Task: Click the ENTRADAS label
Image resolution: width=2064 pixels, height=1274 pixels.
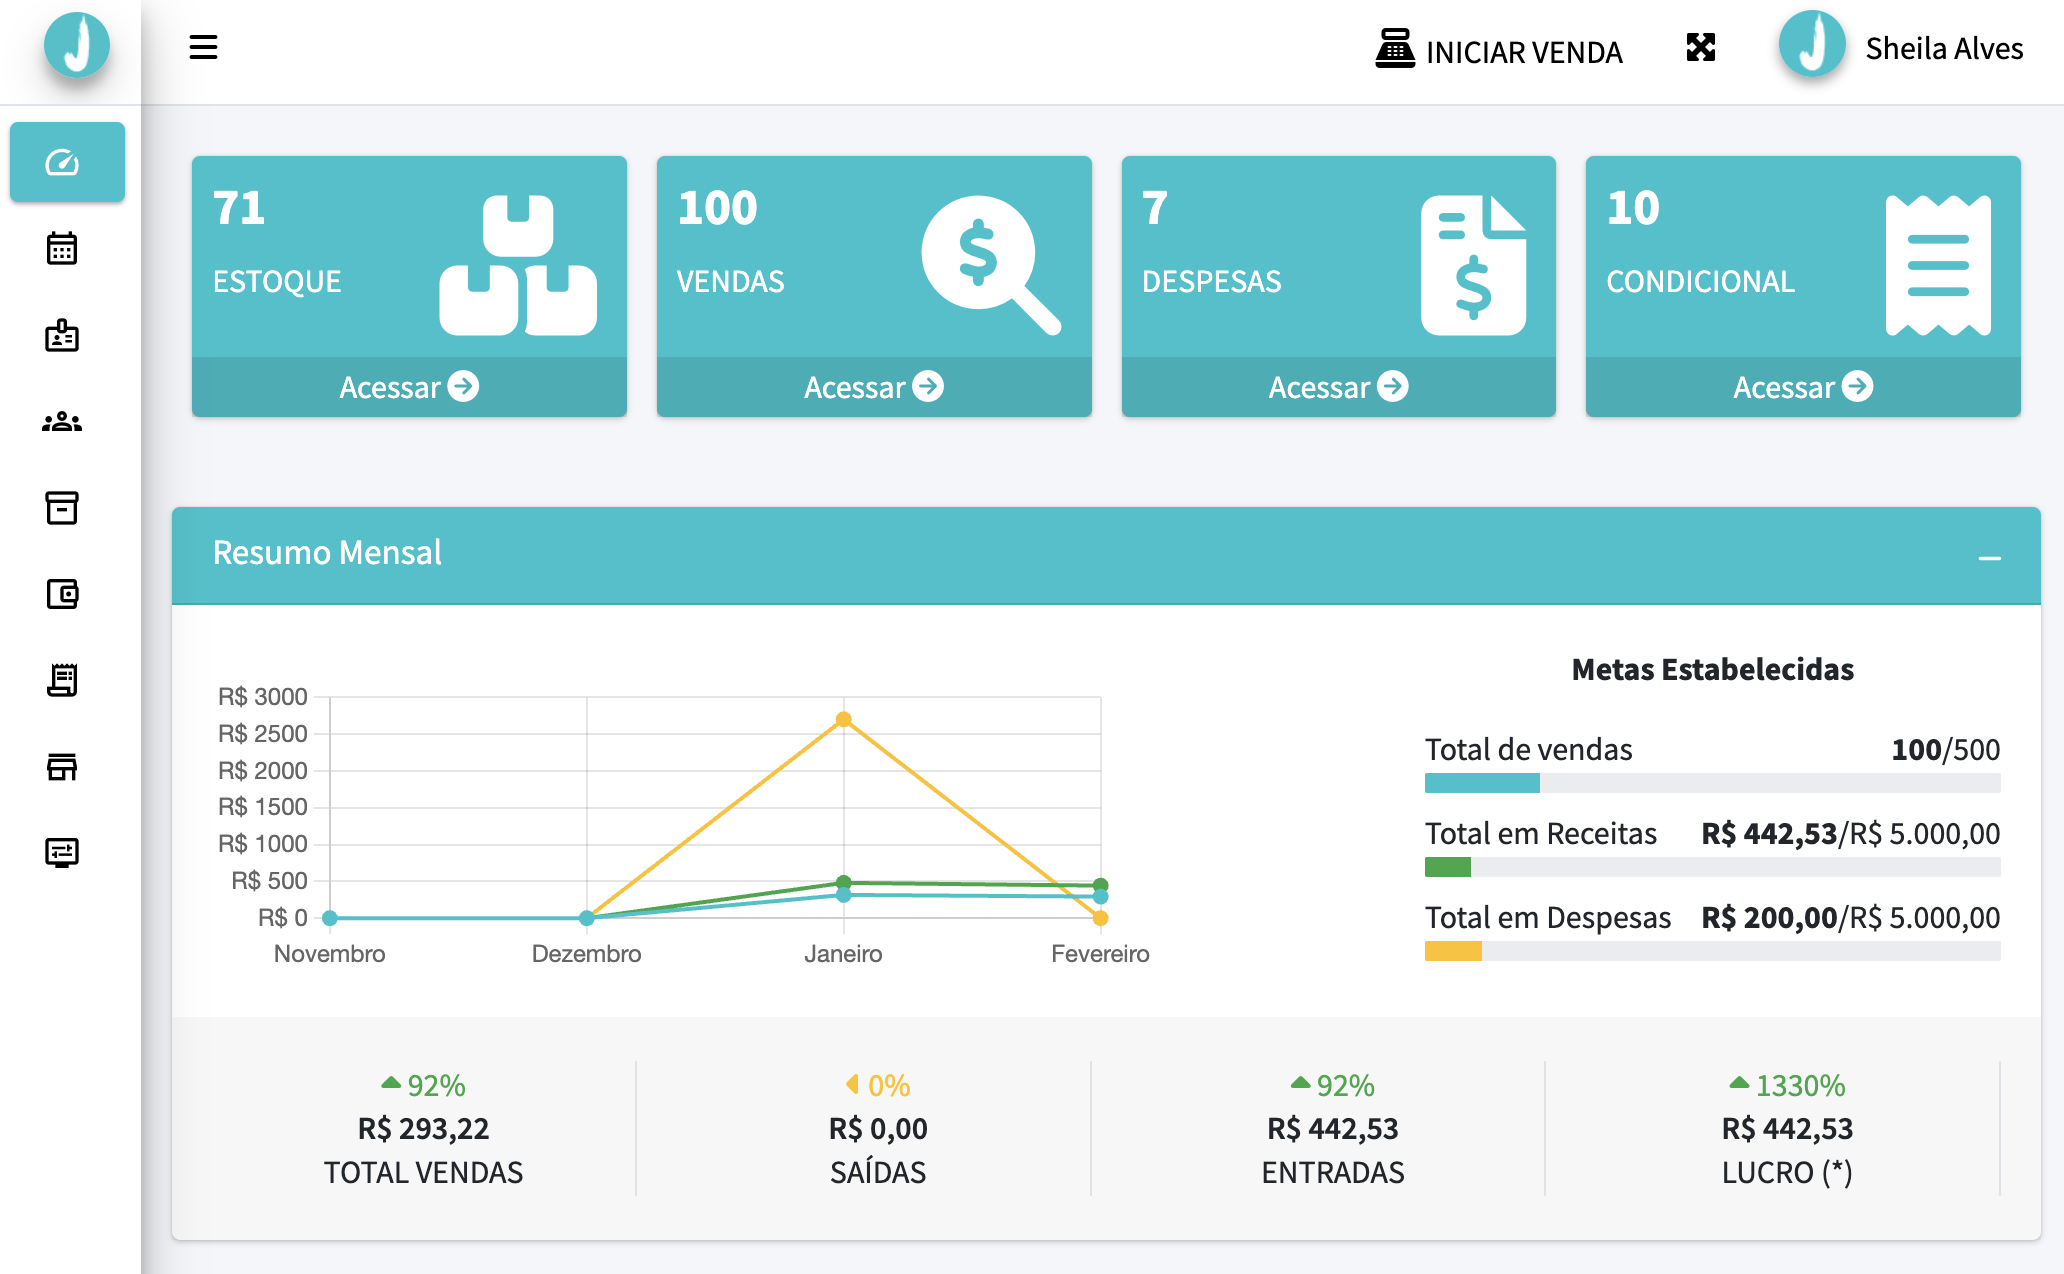Action: tap(1333, 1172)
